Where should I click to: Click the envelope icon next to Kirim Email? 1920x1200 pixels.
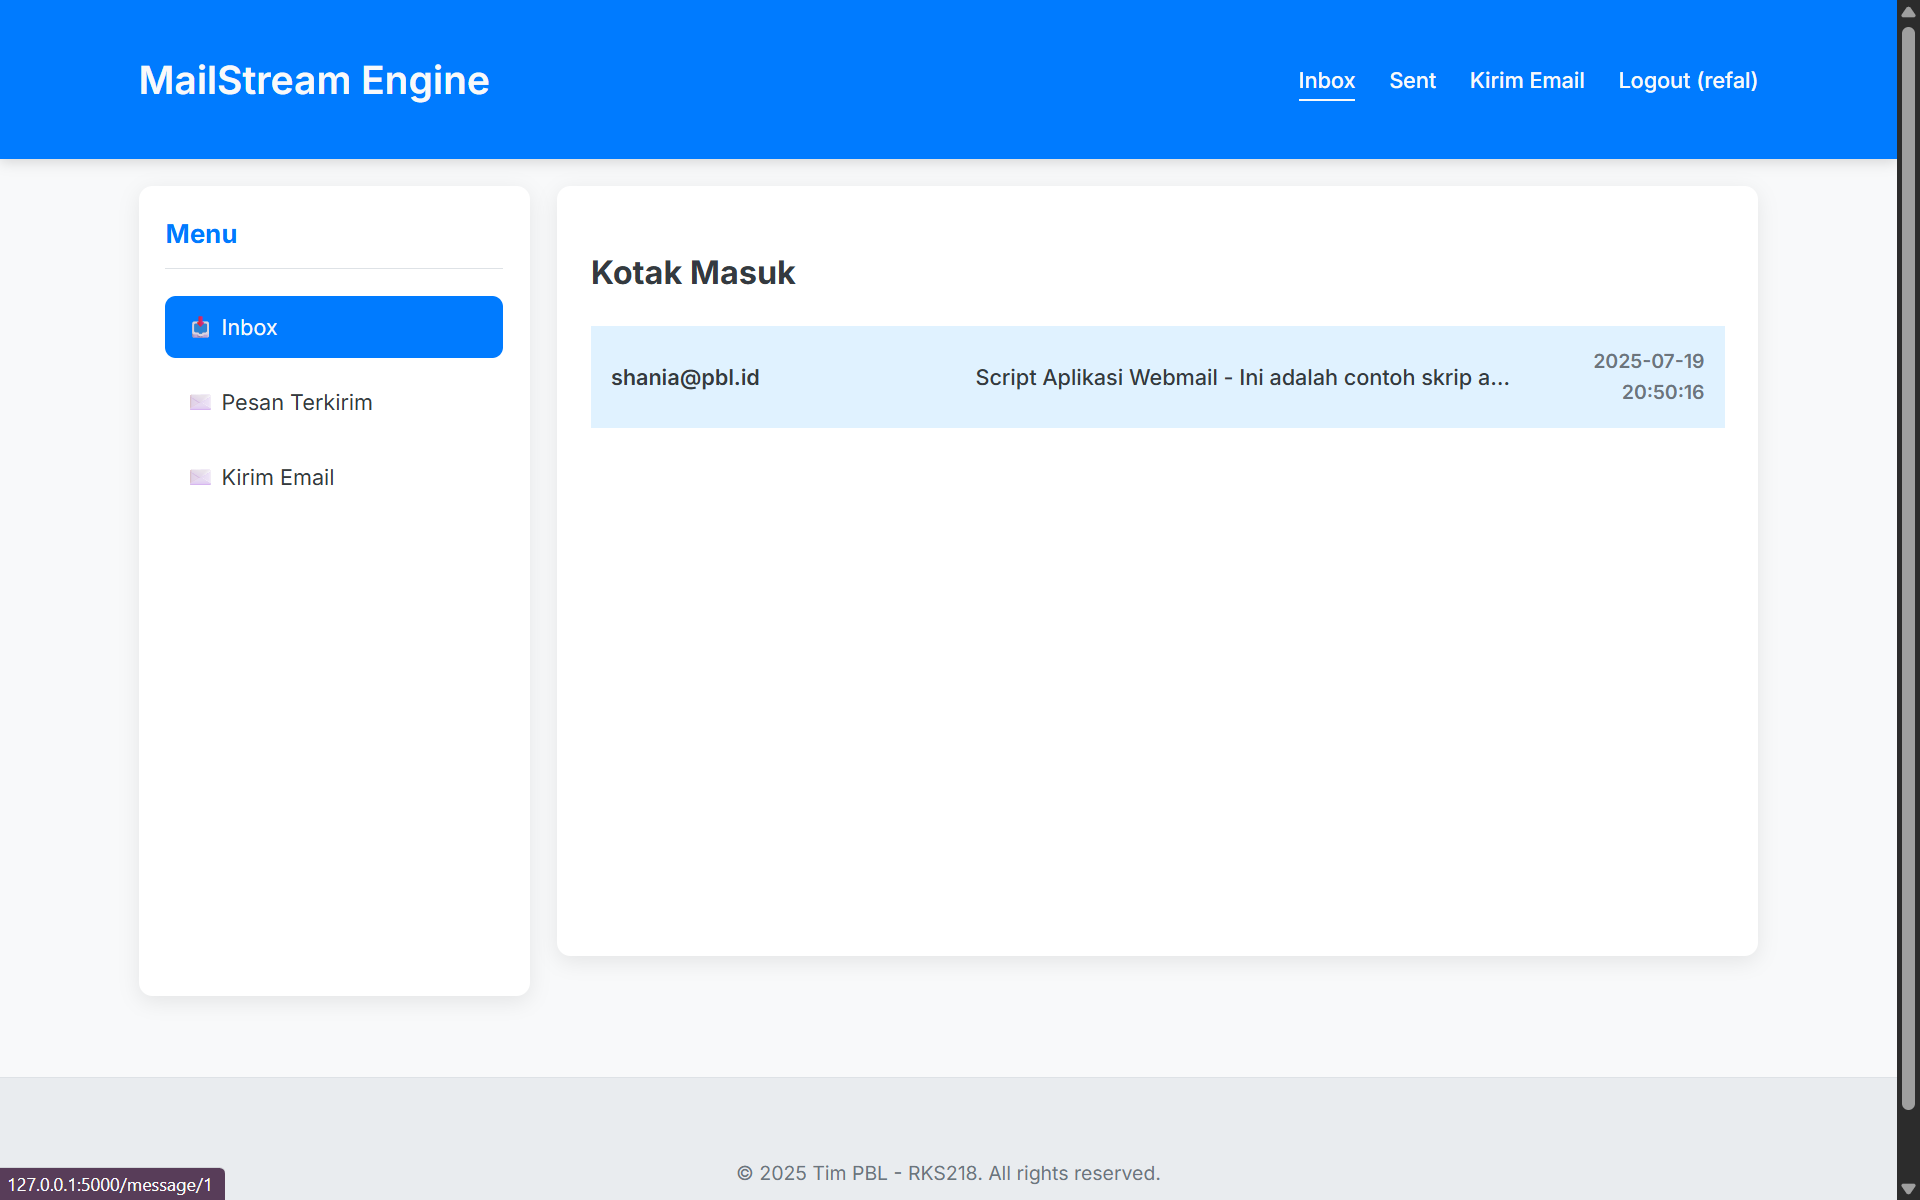(x=200, y=477)
